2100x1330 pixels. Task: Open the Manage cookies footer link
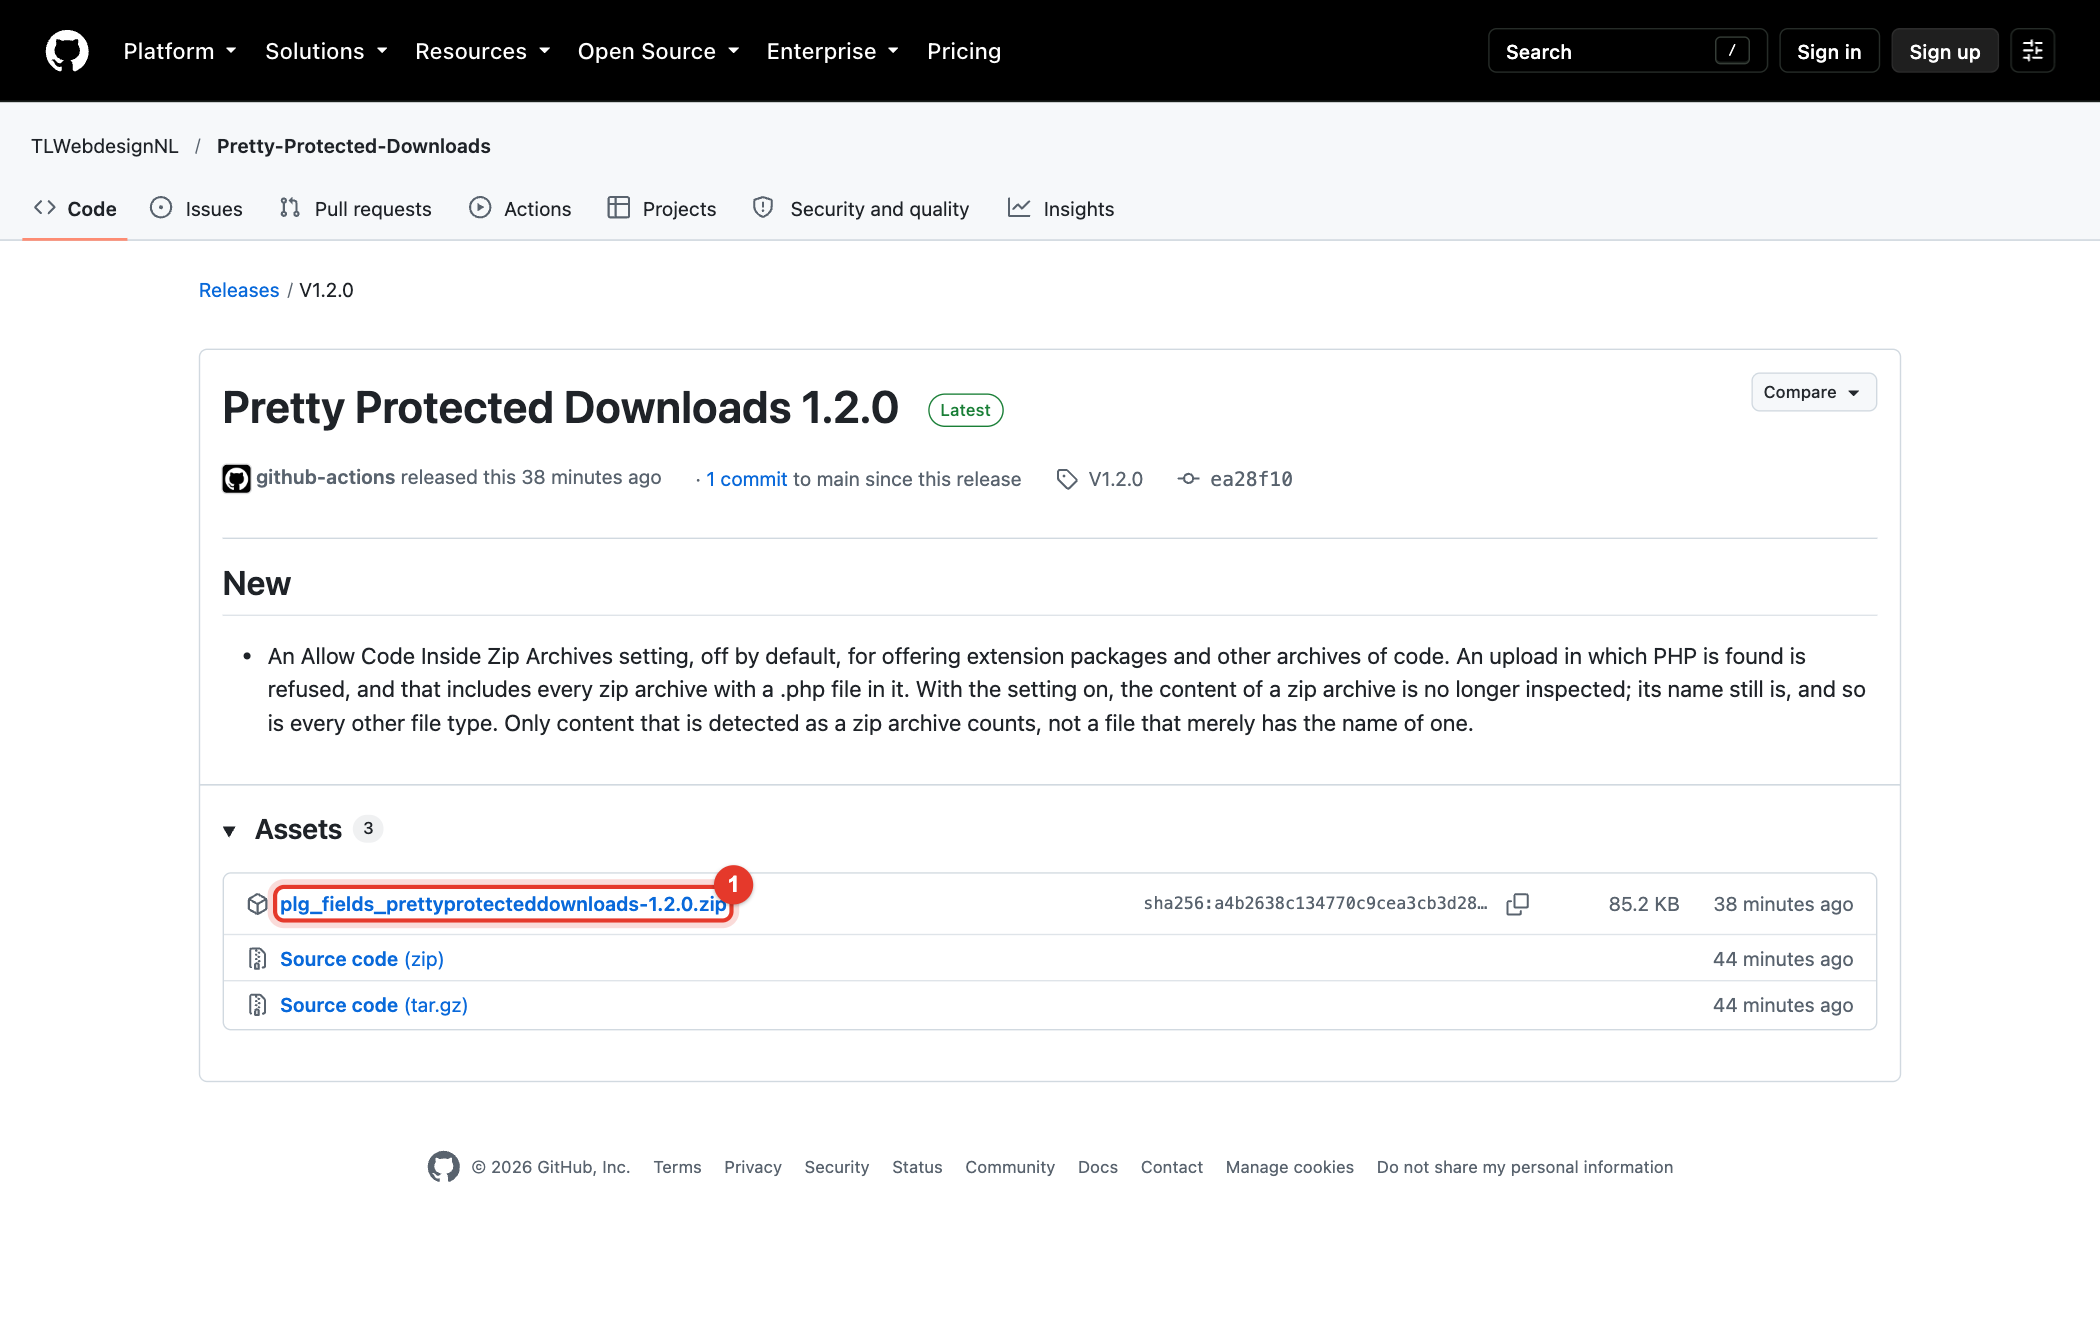coord(1290,1167)
